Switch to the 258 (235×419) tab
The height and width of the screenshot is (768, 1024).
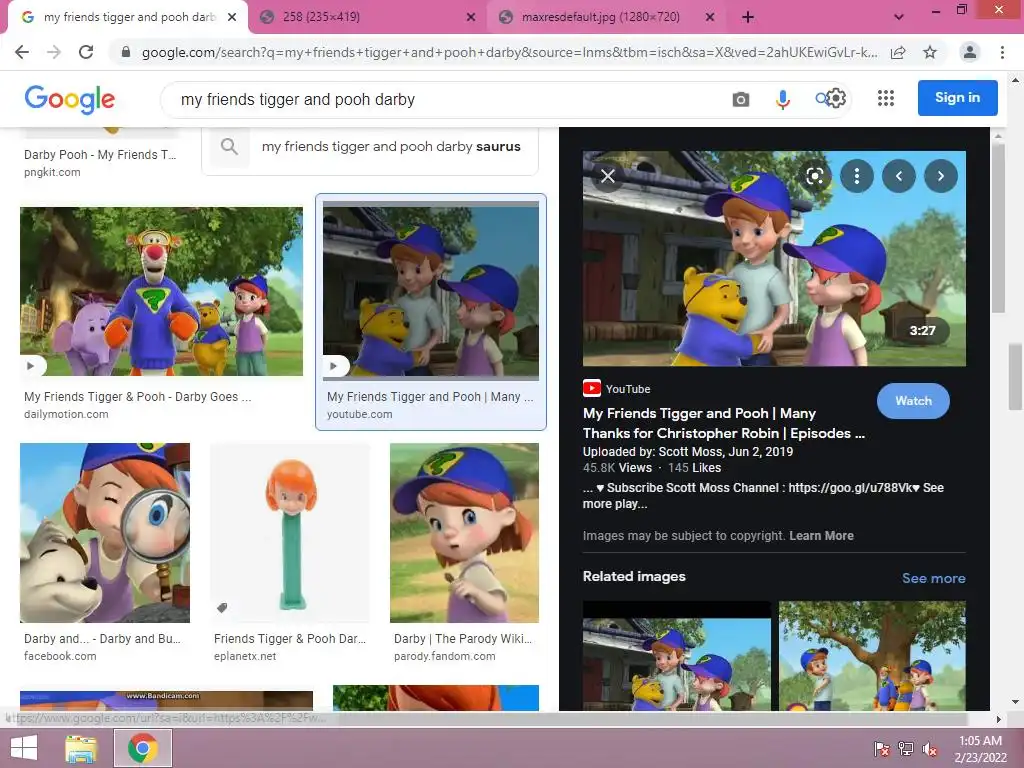click(x=368, y=17)
